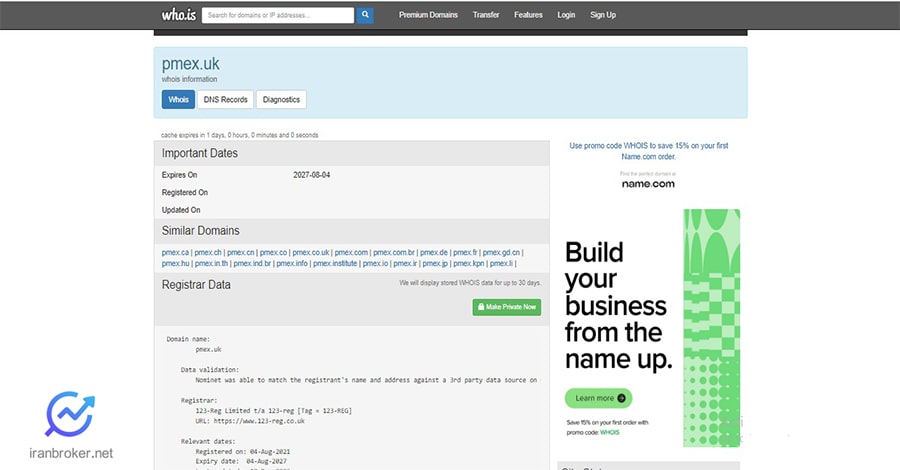900x470 pixels.
Task: Click the 'Registered on: 04-Aug-2021' line
Action: (x=243, y=452)
